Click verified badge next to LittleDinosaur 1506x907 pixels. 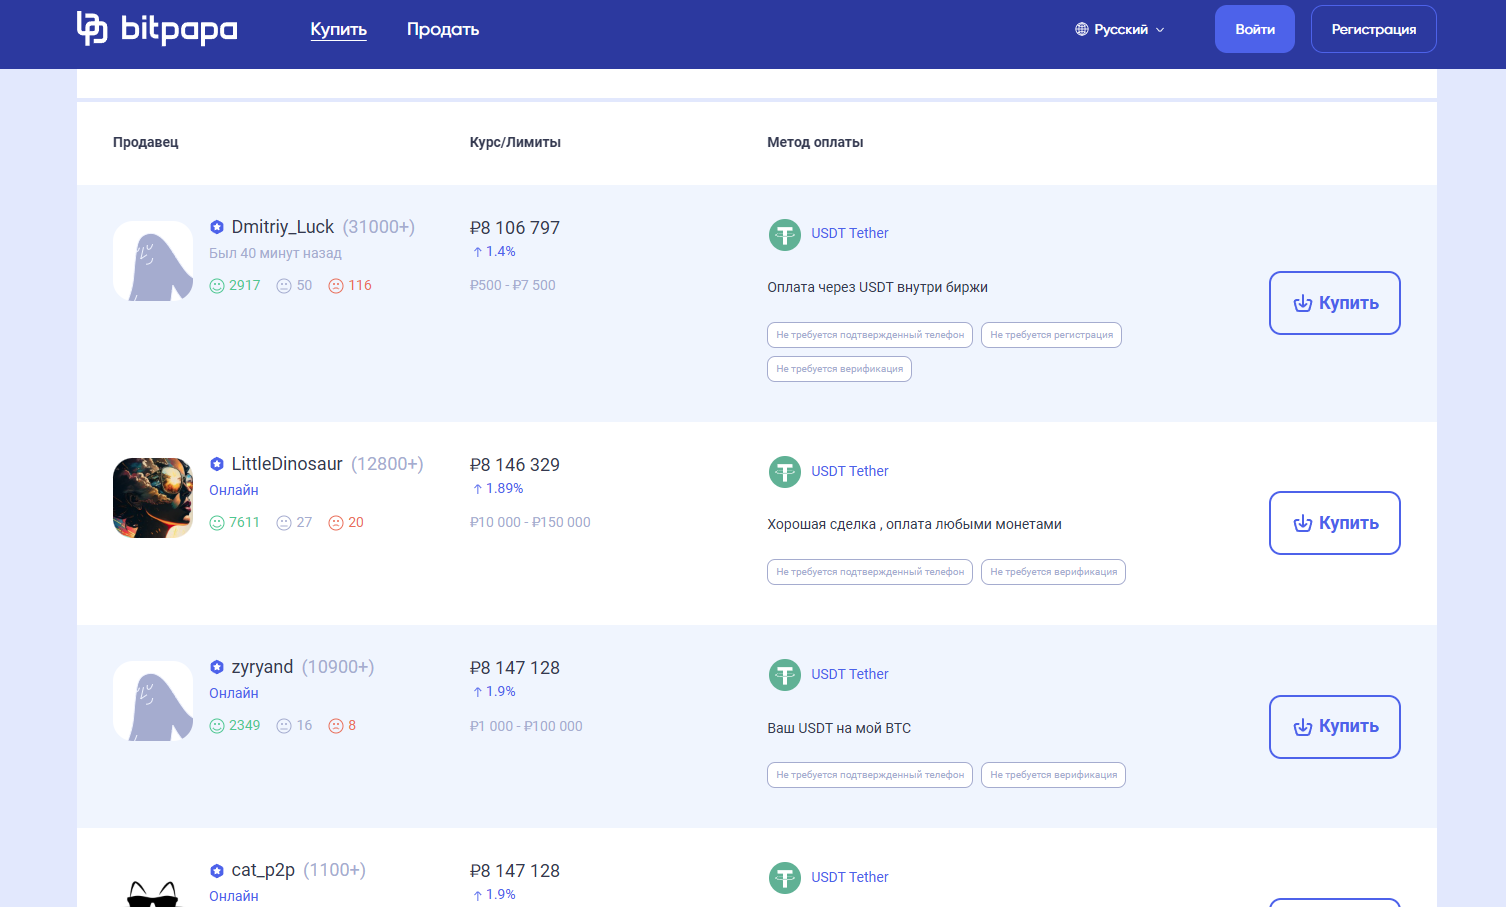tap(217, 464)
